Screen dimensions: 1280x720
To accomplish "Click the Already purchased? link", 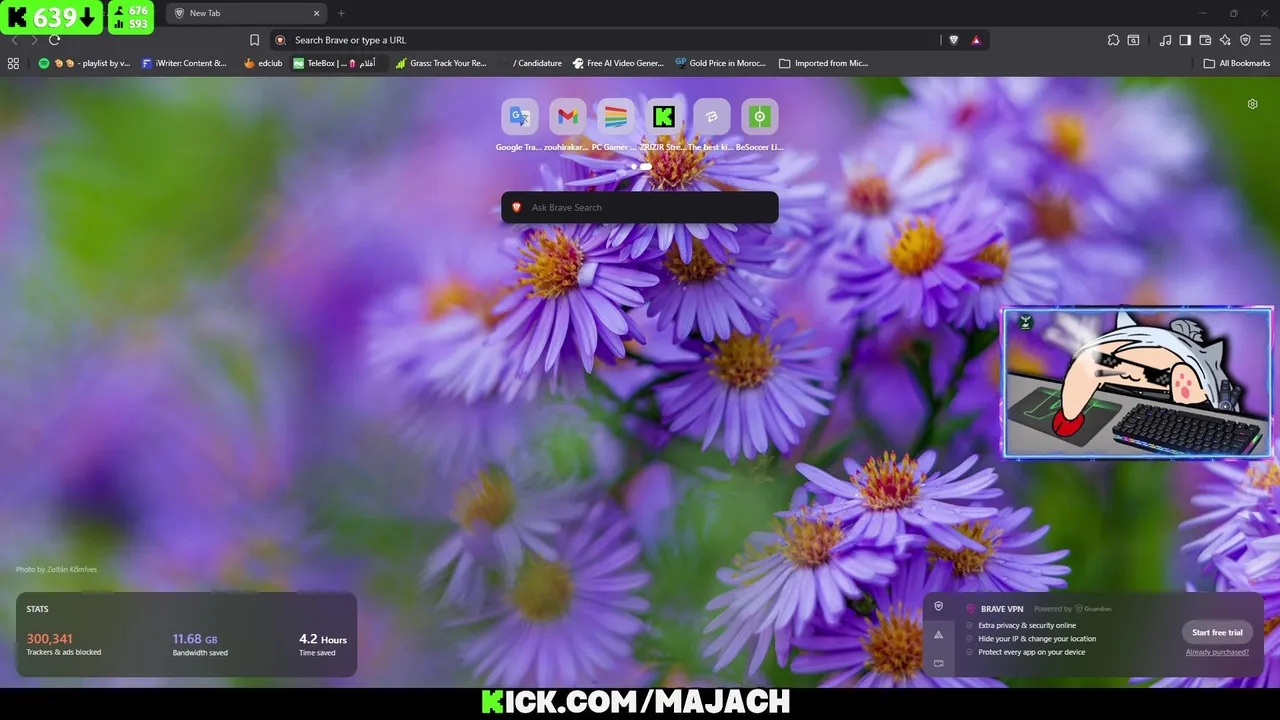I will (x=1217, y=652).
